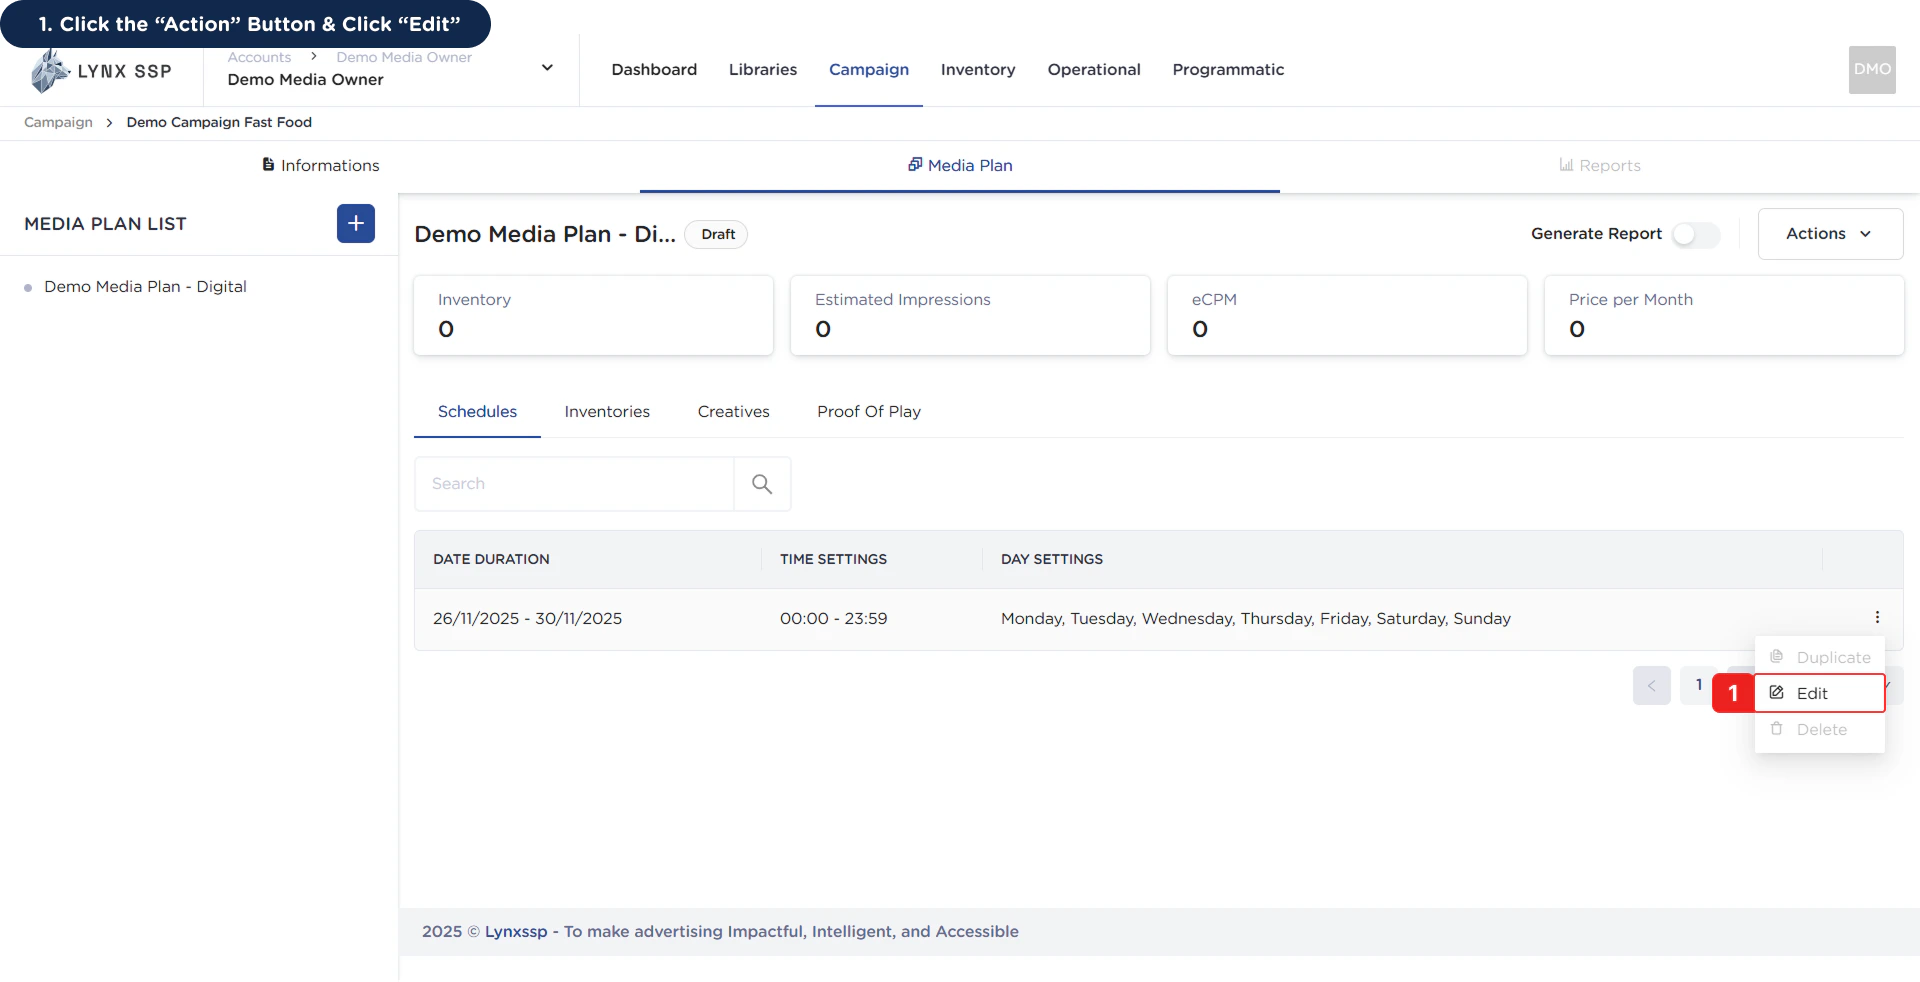This screenshot has height=982, width=1920.
Task: Click the Demo Media Owner breadcrumb
Action: (x=404, y=57)
